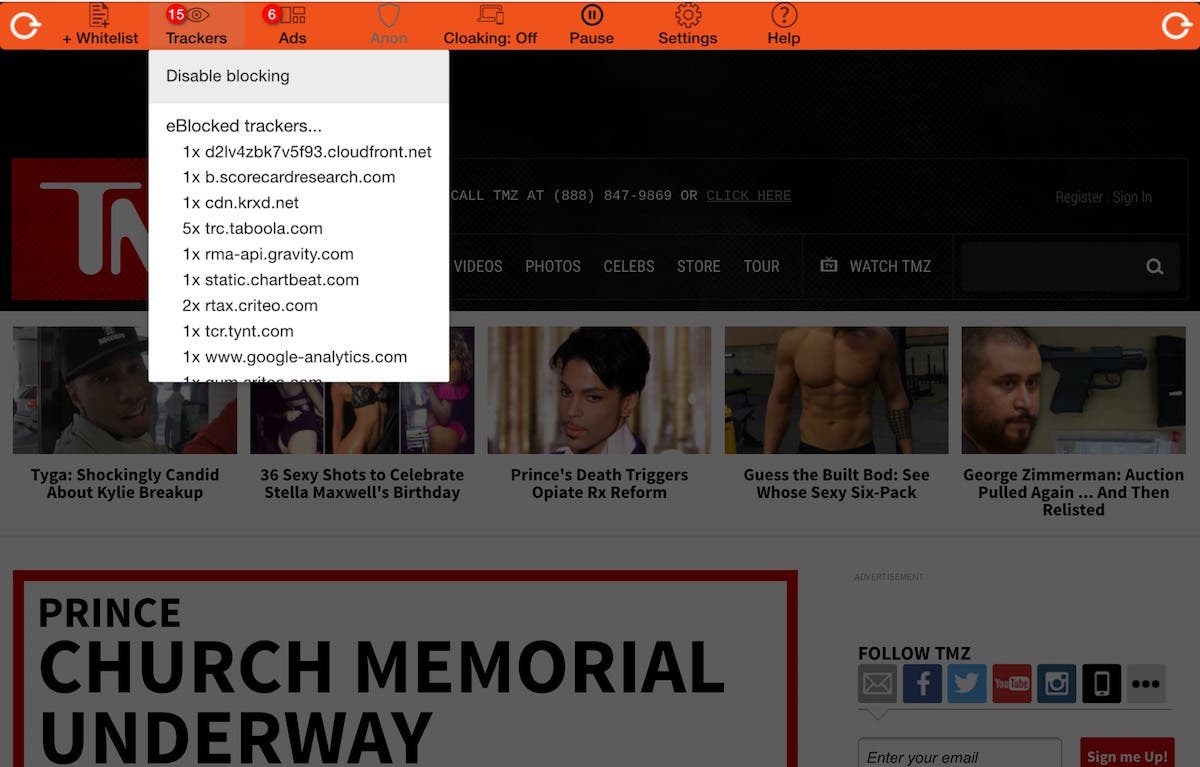Open TMZ Facebook icon
1200x767 pixels.
[x=923, y=684]
